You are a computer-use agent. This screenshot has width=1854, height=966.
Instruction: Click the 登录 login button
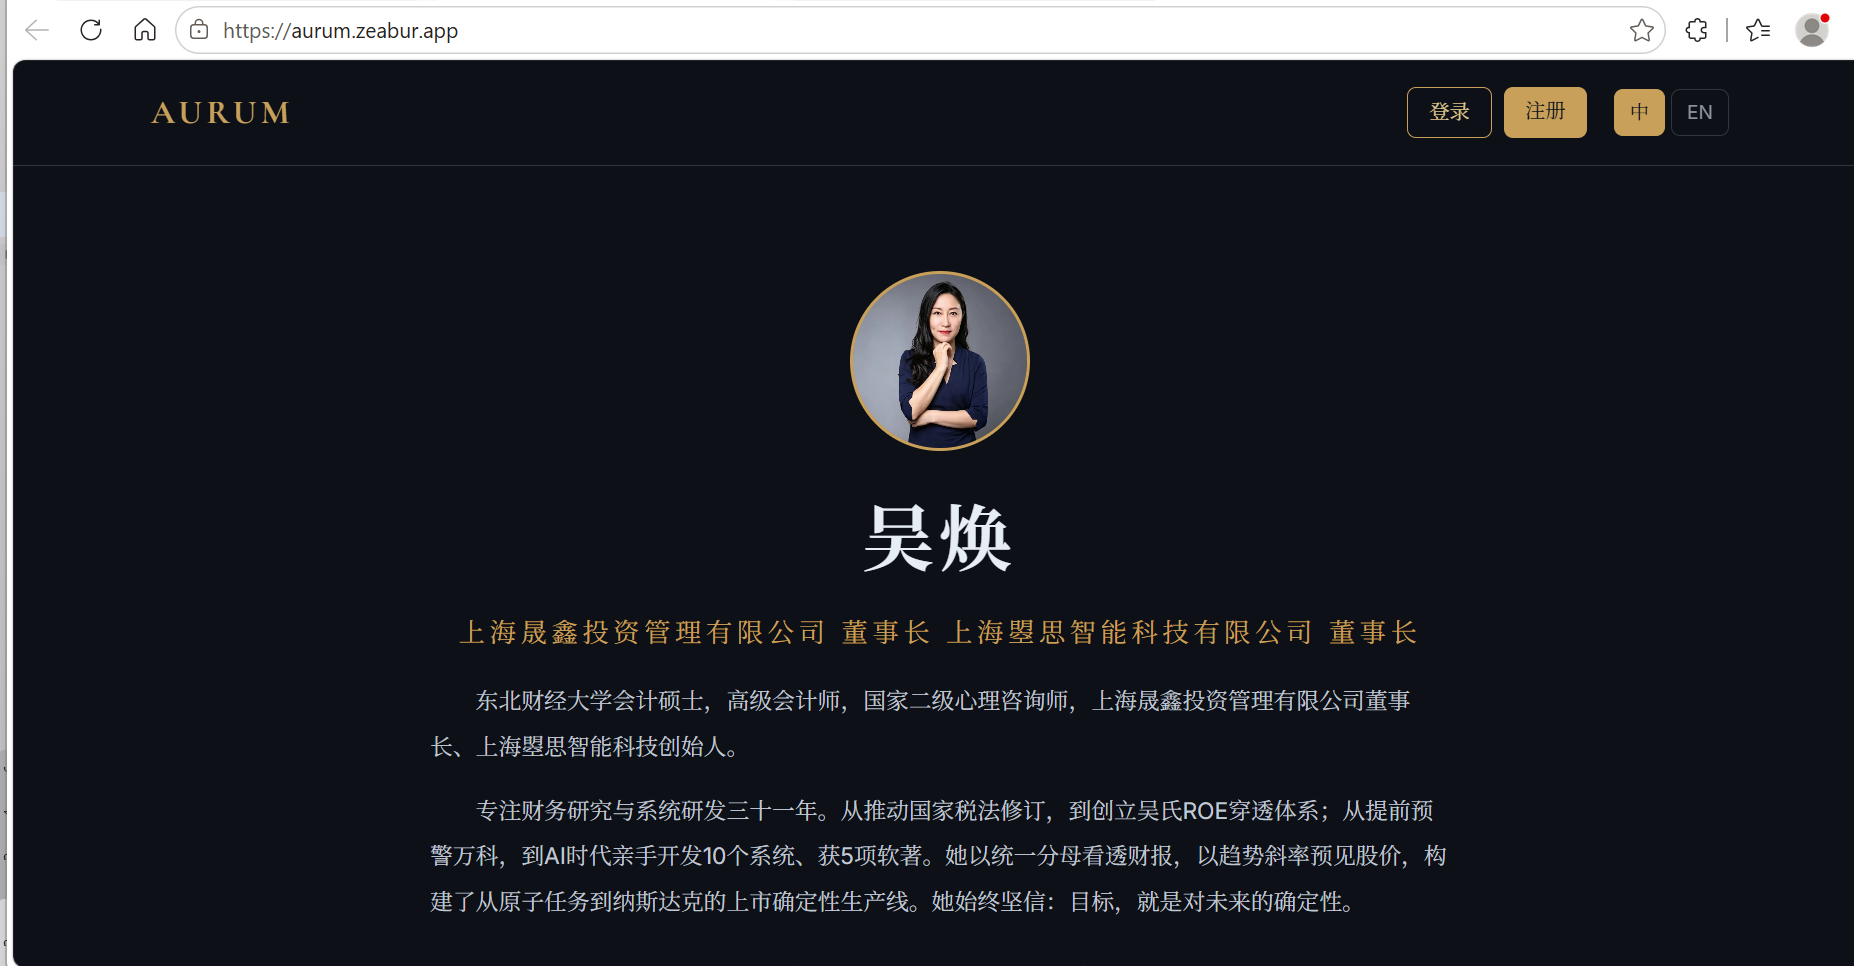[x=1449, y=112]
